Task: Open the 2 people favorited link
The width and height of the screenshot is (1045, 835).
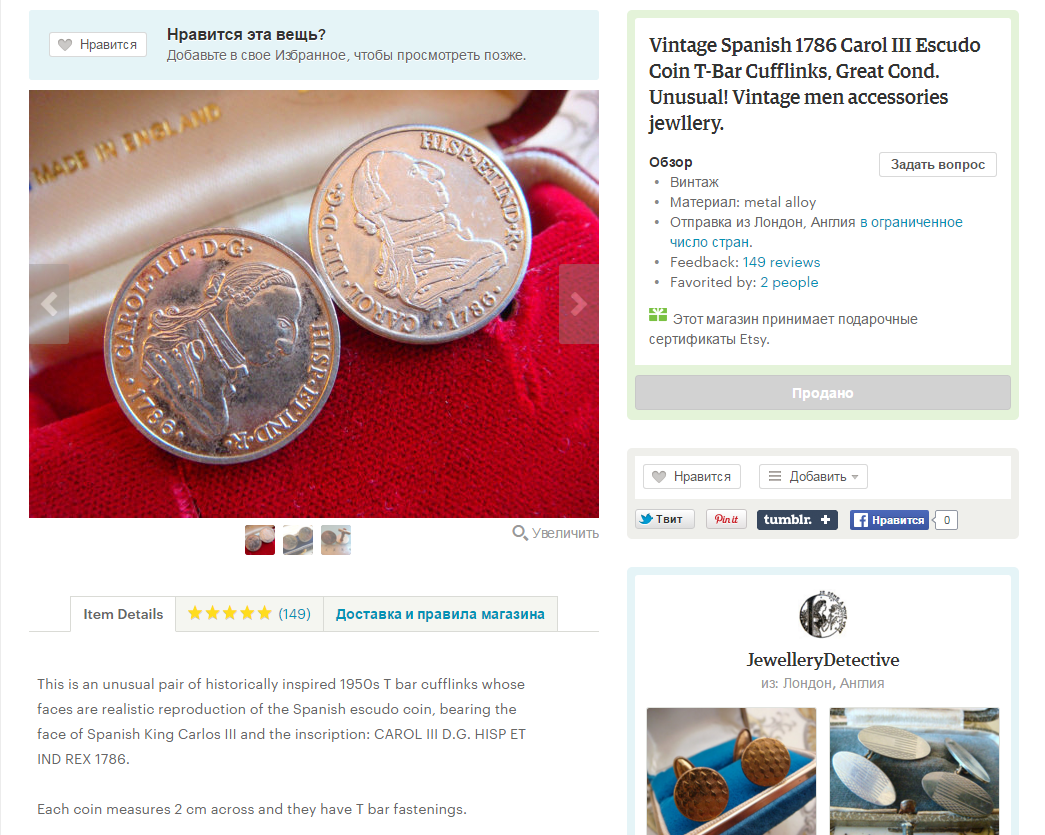Action: 789,283
